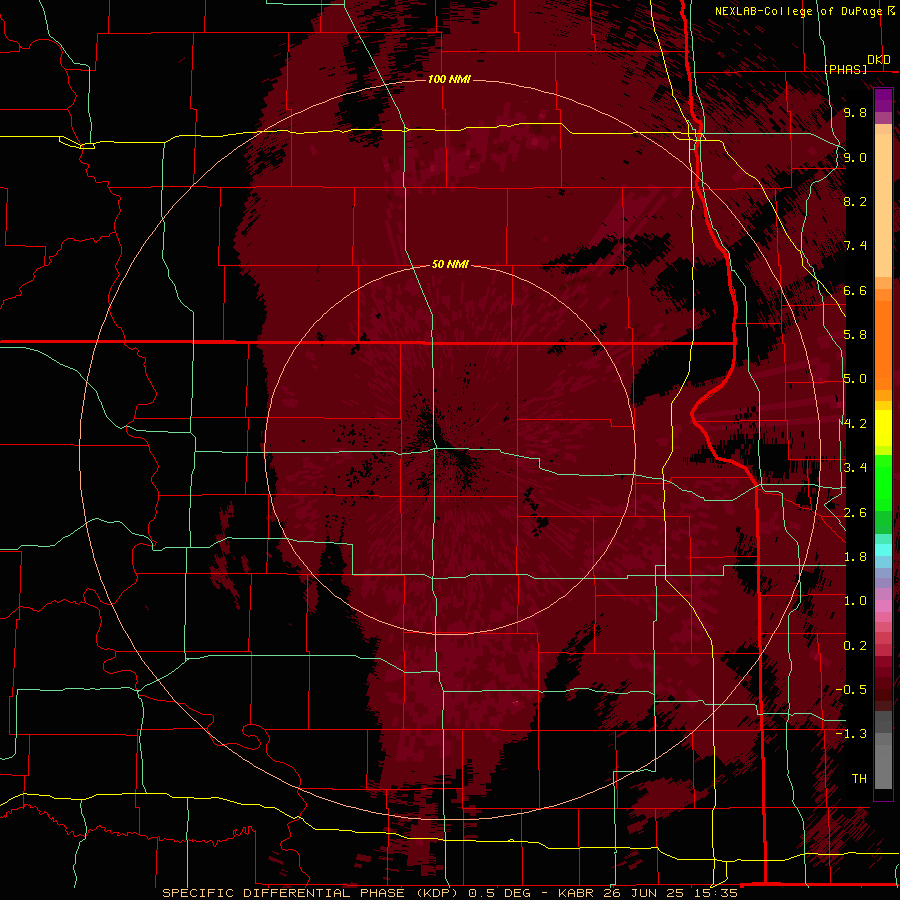900x900 pixels.
Task: Click the -0.5 legend value
Action: tap(851, 690)
